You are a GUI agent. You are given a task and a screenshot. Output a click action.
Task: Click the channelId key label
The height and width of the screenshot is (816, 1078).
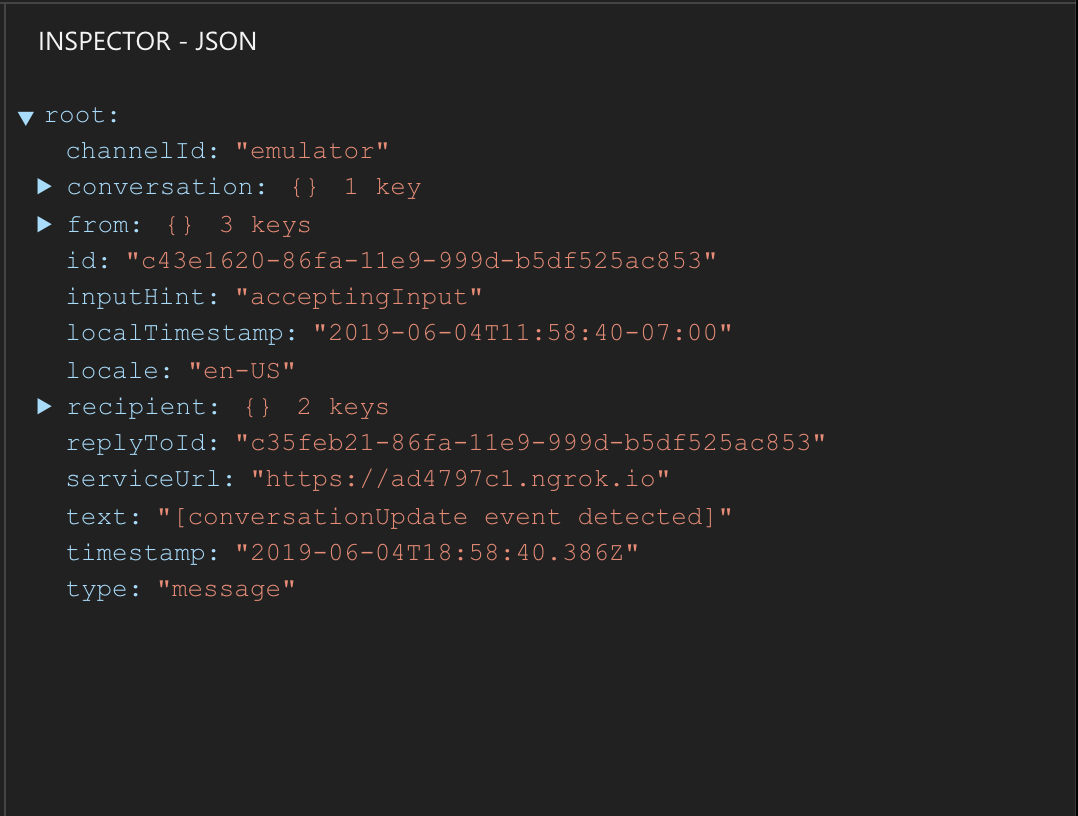(x=130, y=150)
